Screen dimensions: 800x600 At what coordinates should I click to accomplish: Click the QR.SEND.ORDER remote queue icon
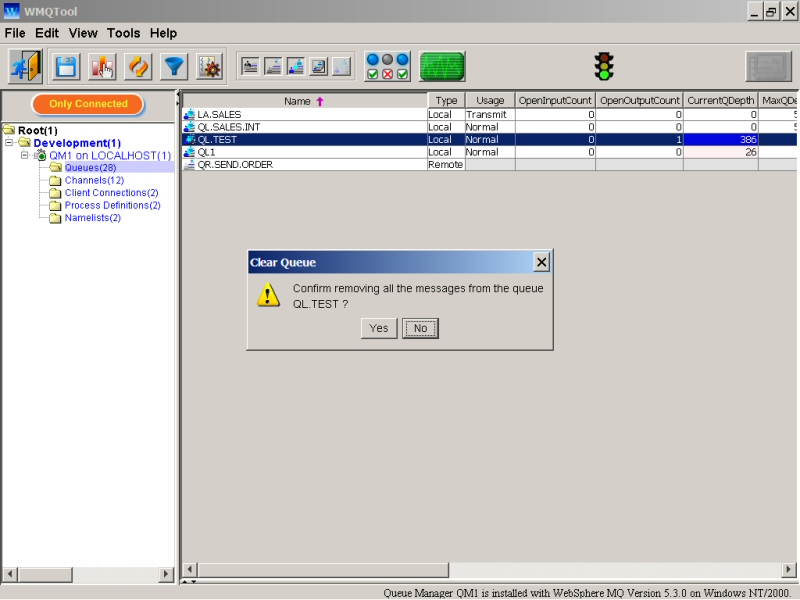coord(189,164)
